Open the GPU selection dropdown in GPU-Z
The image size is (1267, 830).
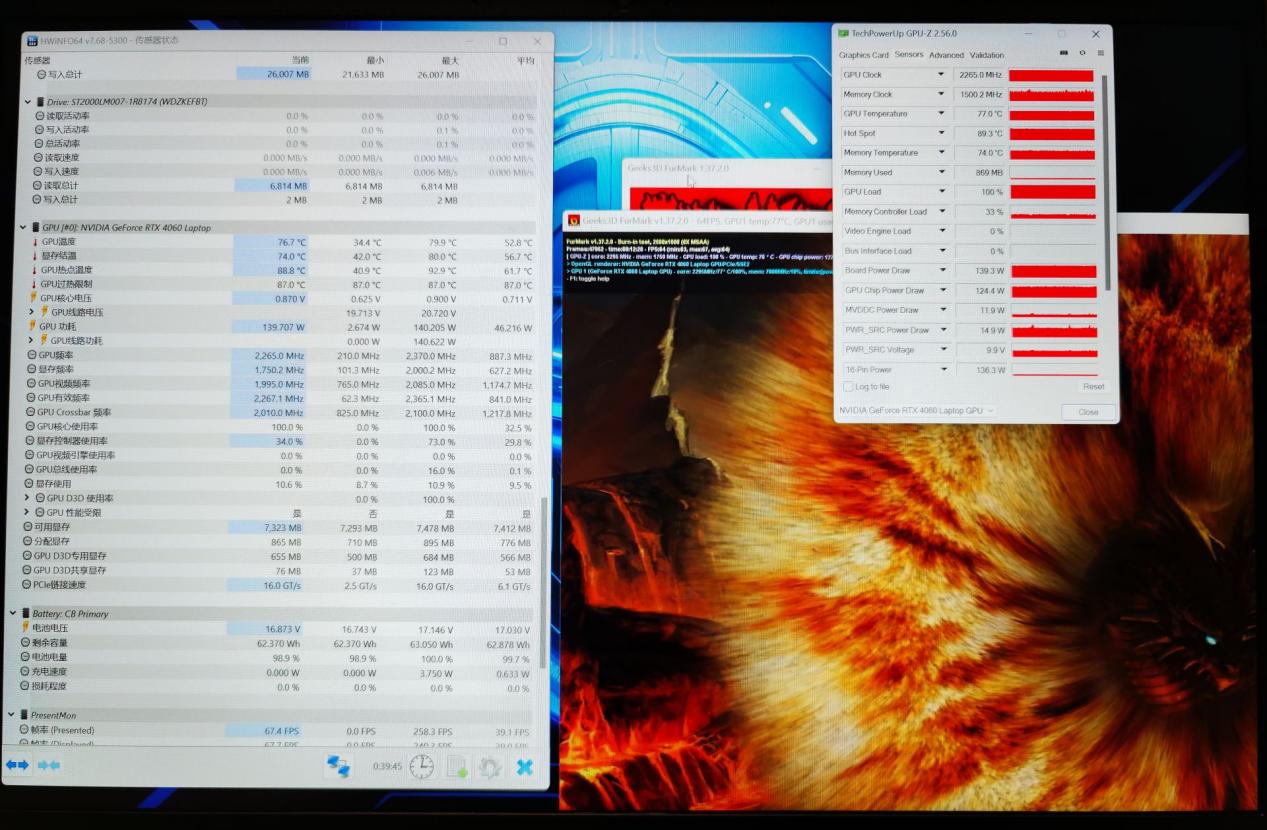click(x=916, y=411)
